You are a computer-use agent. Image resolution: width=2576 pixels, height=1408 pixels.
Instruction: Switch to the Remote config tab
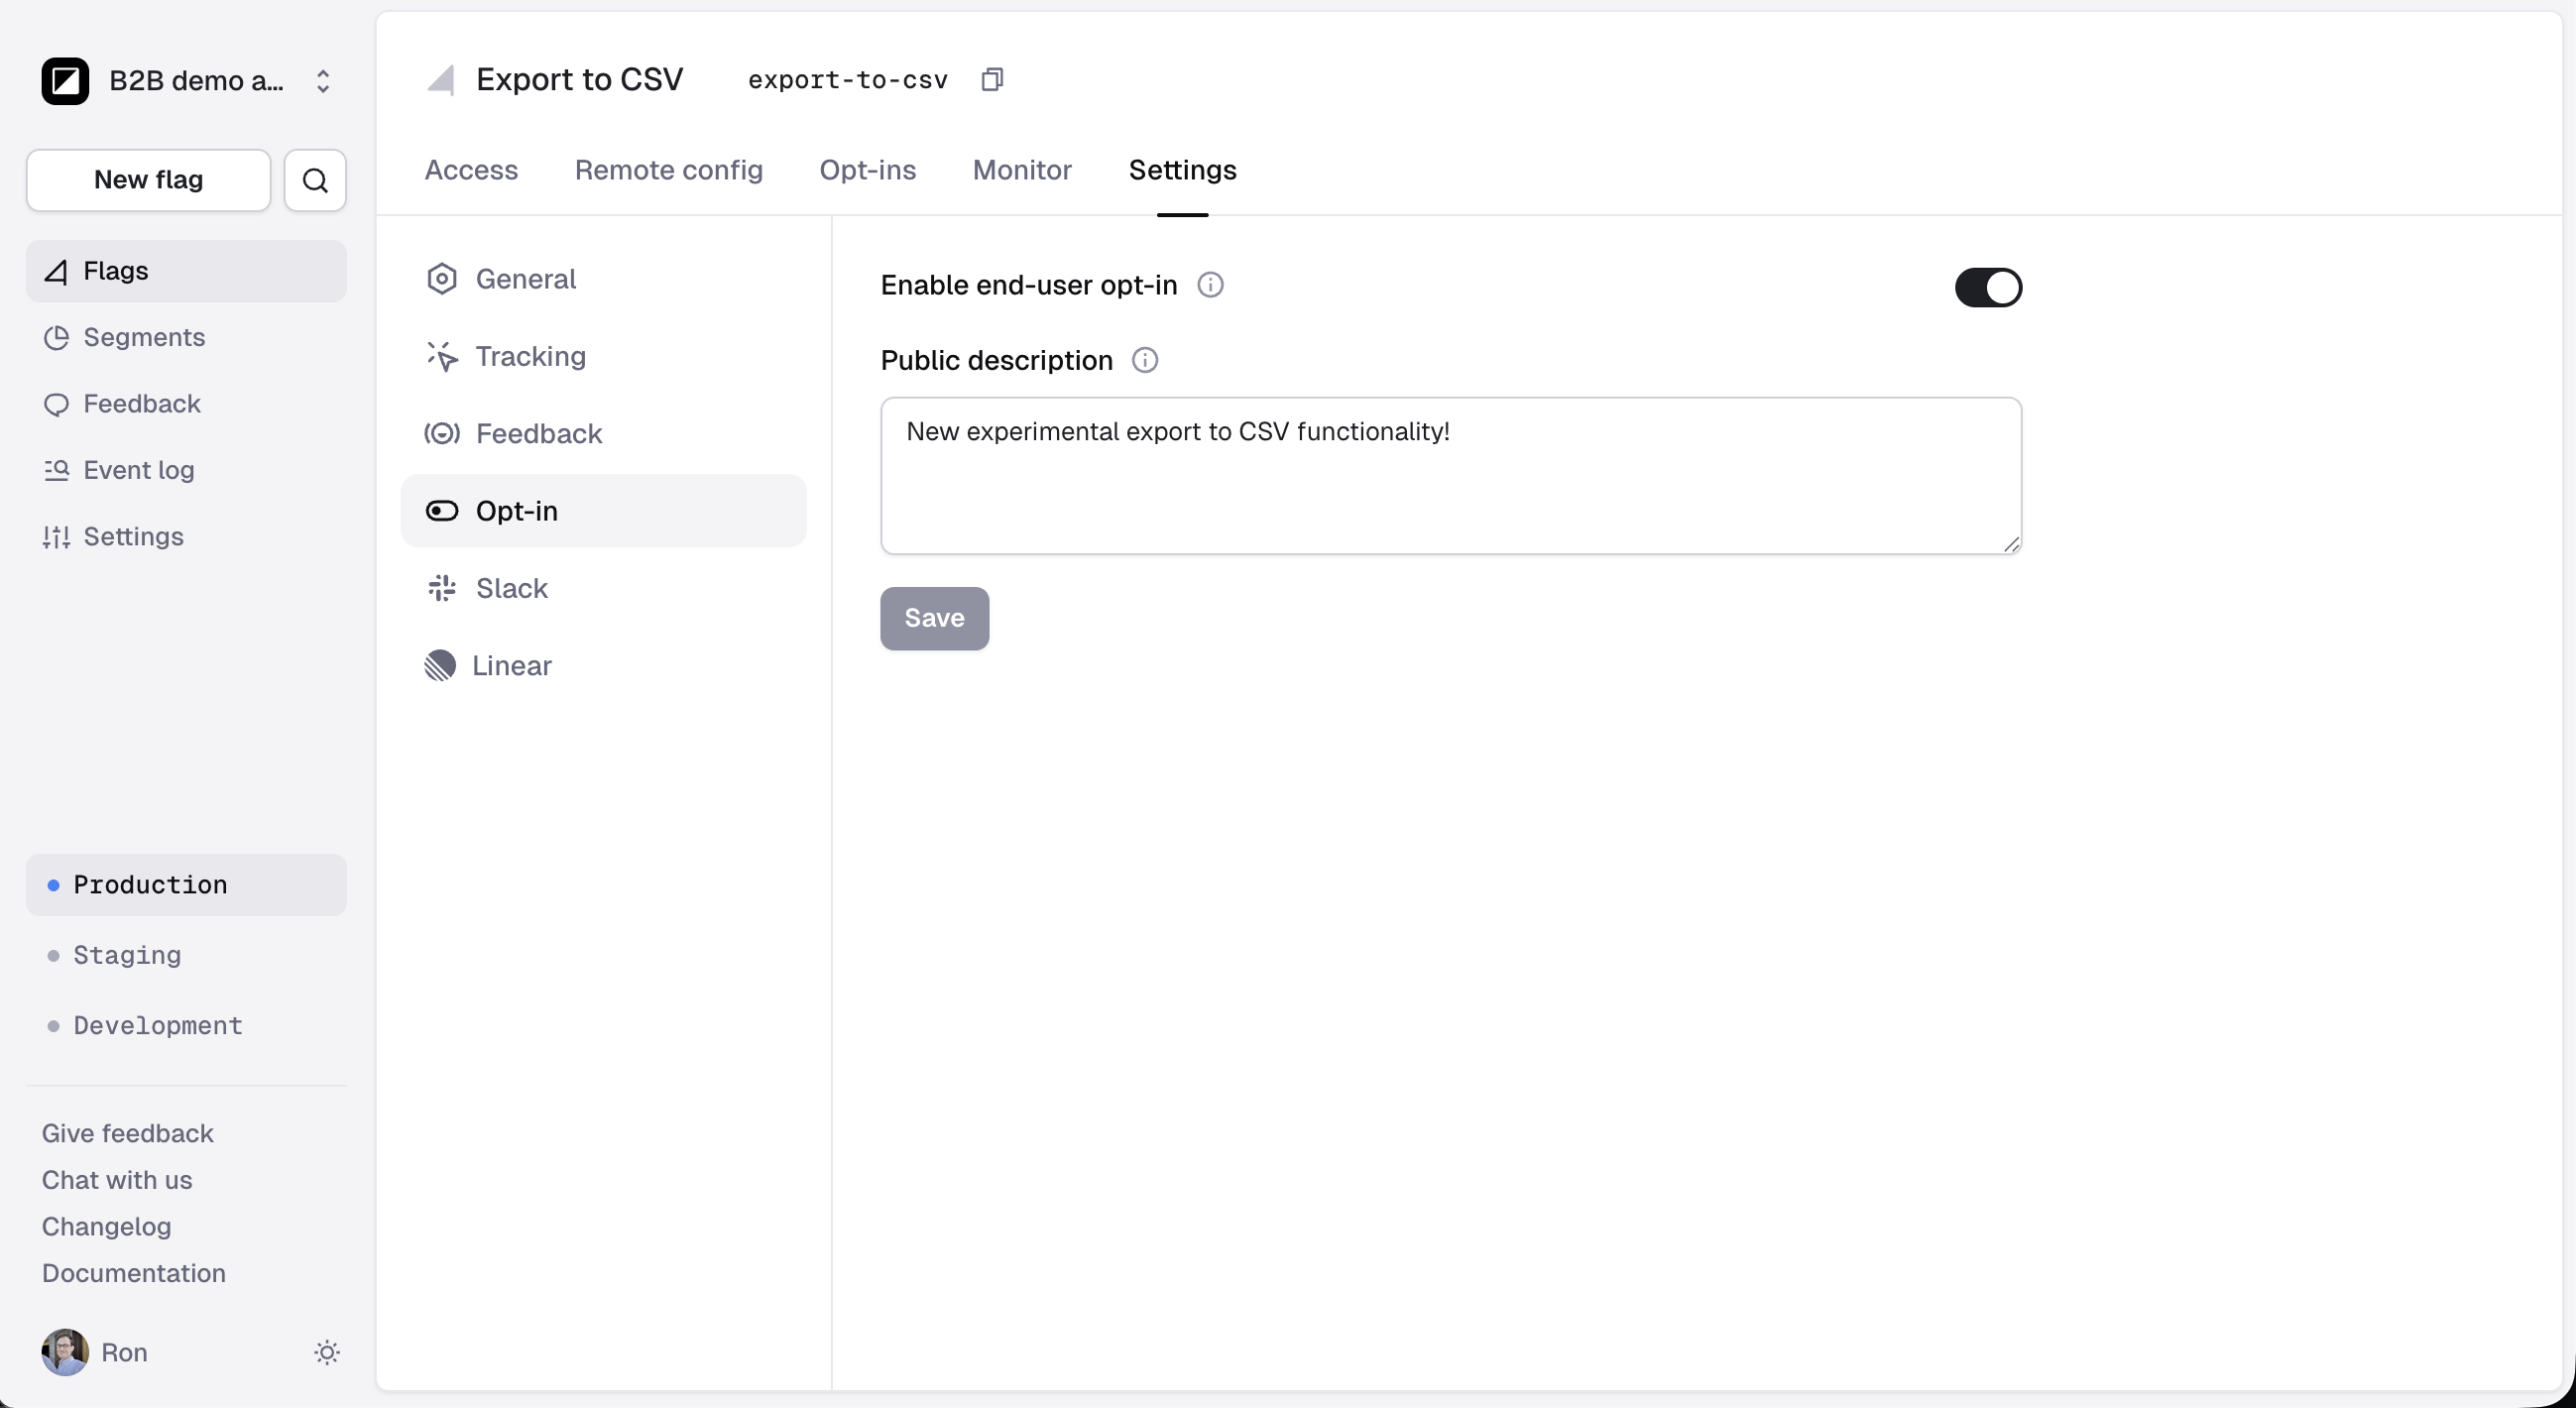pyautogui.click(x=669, y=170)
